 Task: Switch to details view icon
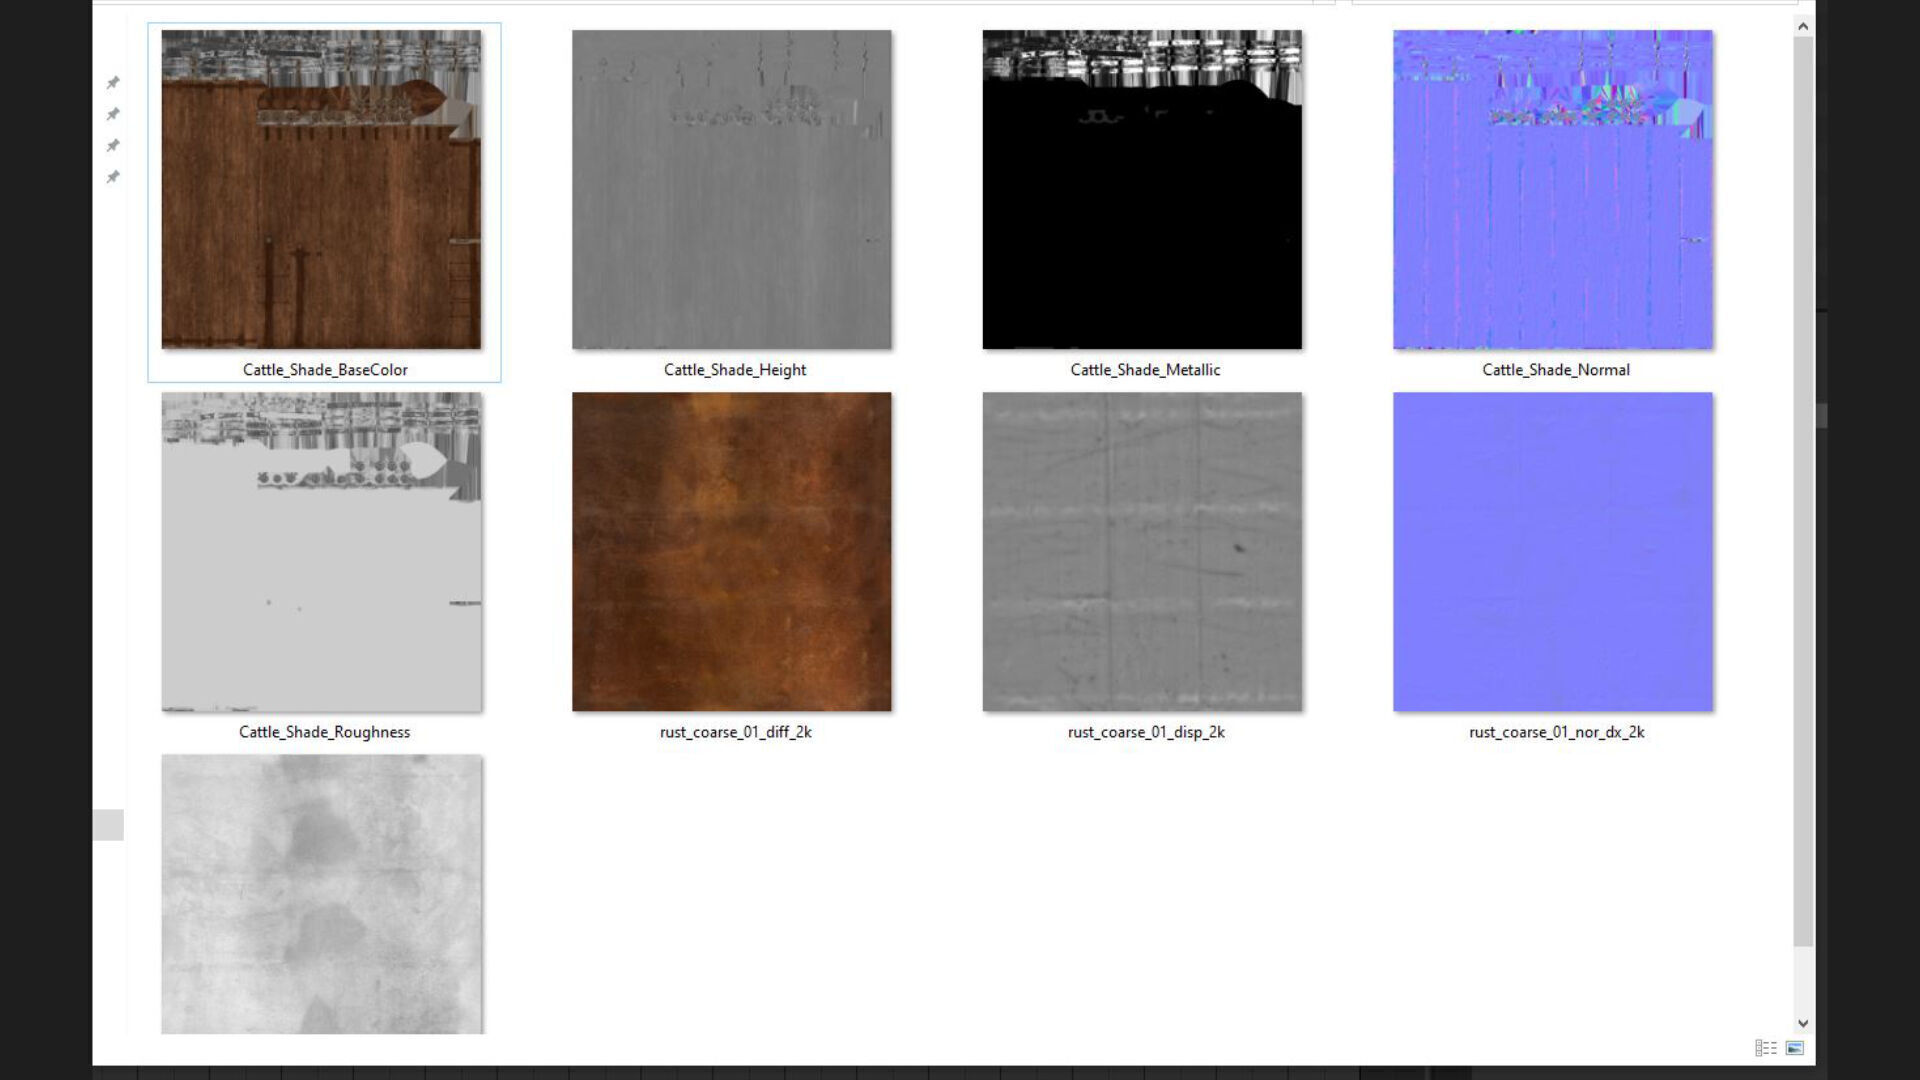coord(1766,1048)
